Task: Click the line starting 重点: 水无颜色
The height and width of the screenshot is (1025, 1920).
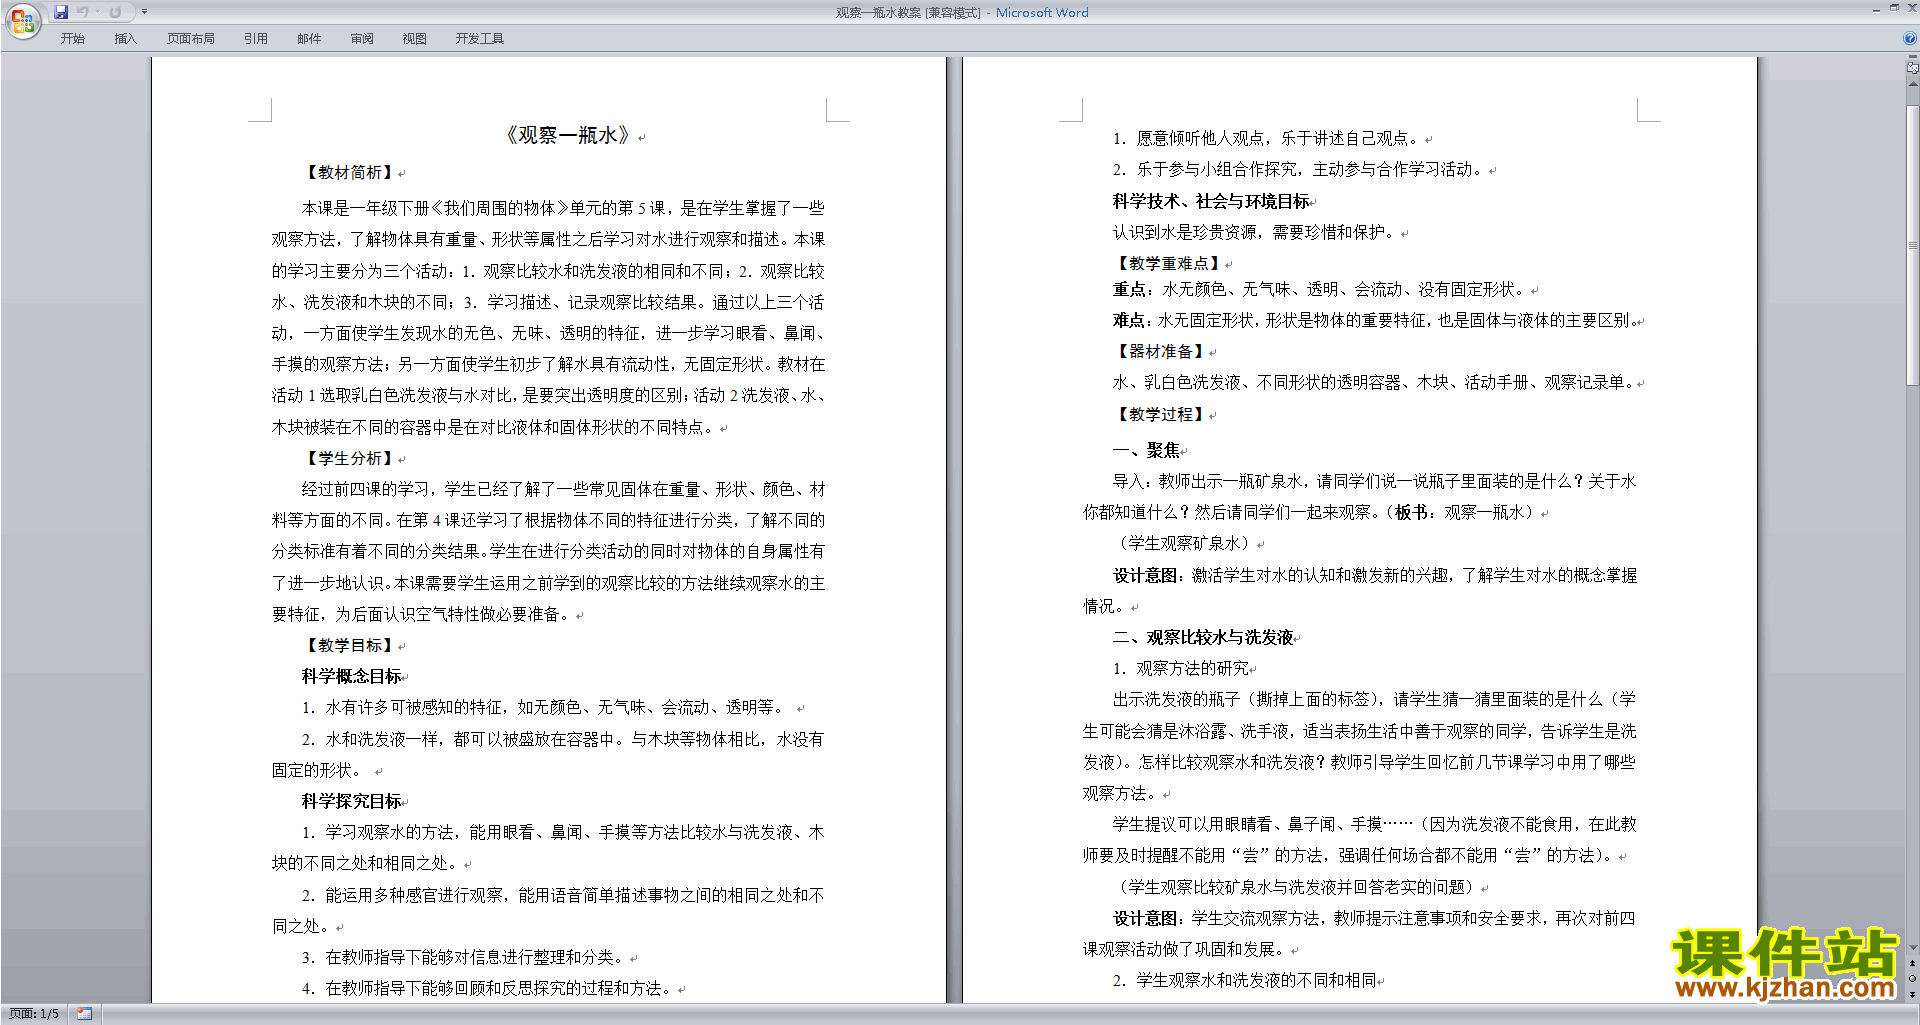Action: tap(1321, 290)
